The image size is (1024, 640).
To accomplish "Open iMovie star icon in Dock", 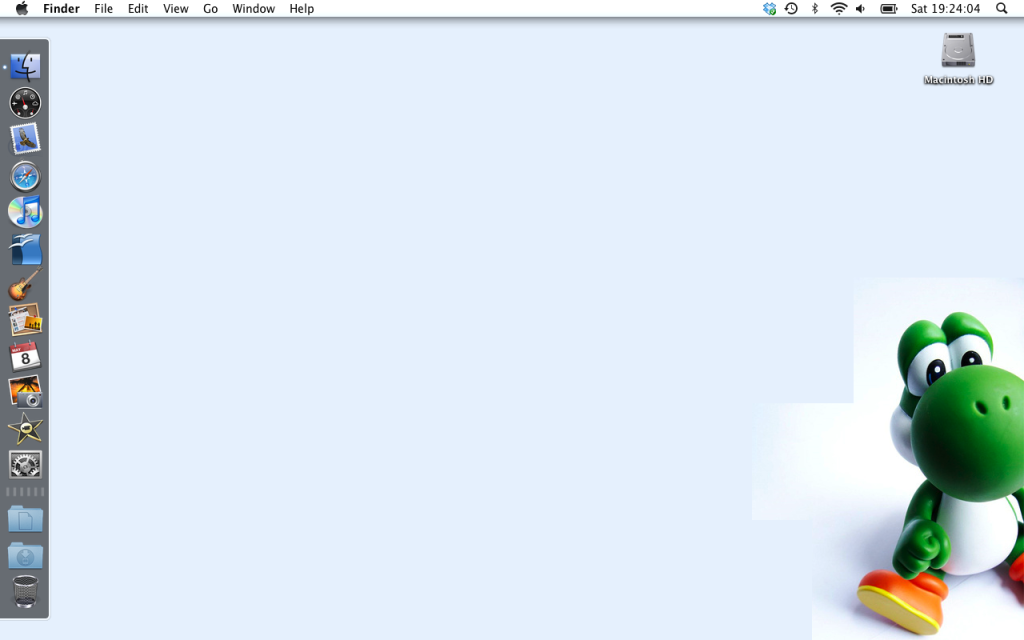I will tap(25, 428).
